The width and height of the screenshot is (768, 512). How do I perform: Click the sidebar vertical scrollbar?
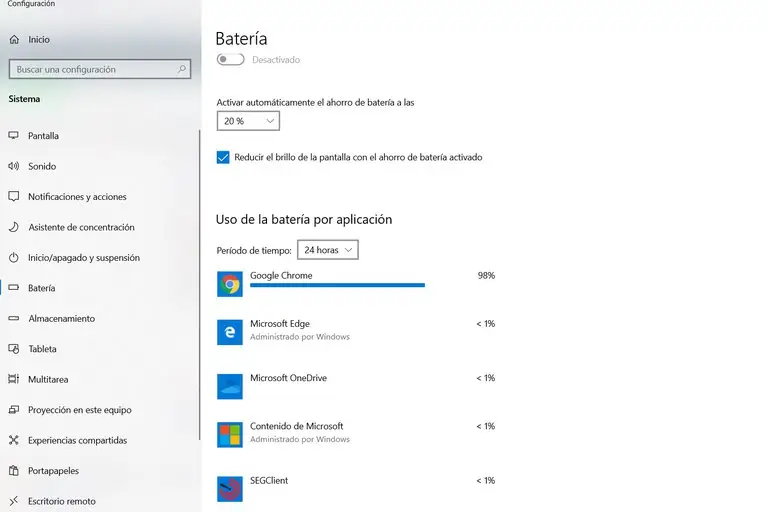click(x=199, y=284)
